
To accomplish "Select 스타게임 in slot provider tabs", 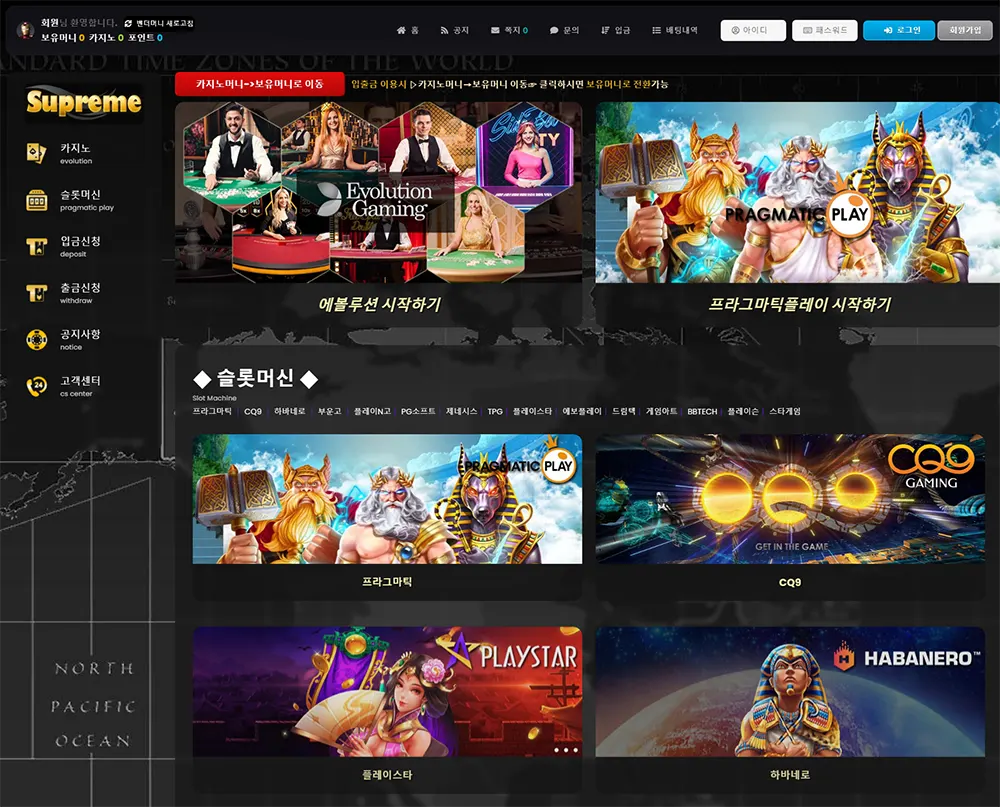I will (784, 411).
